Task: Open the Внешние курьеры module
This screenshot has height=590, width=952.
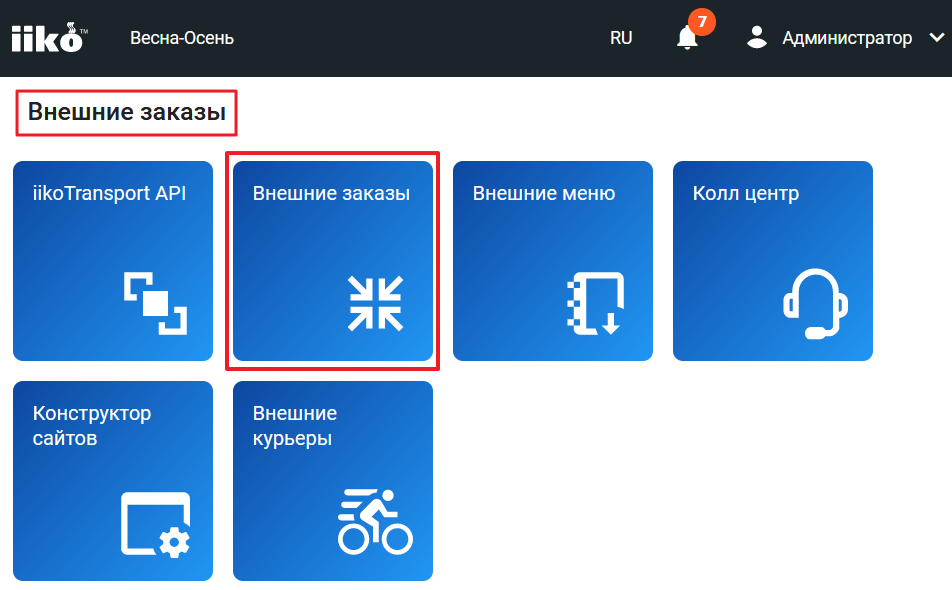Action: point(332,480)
